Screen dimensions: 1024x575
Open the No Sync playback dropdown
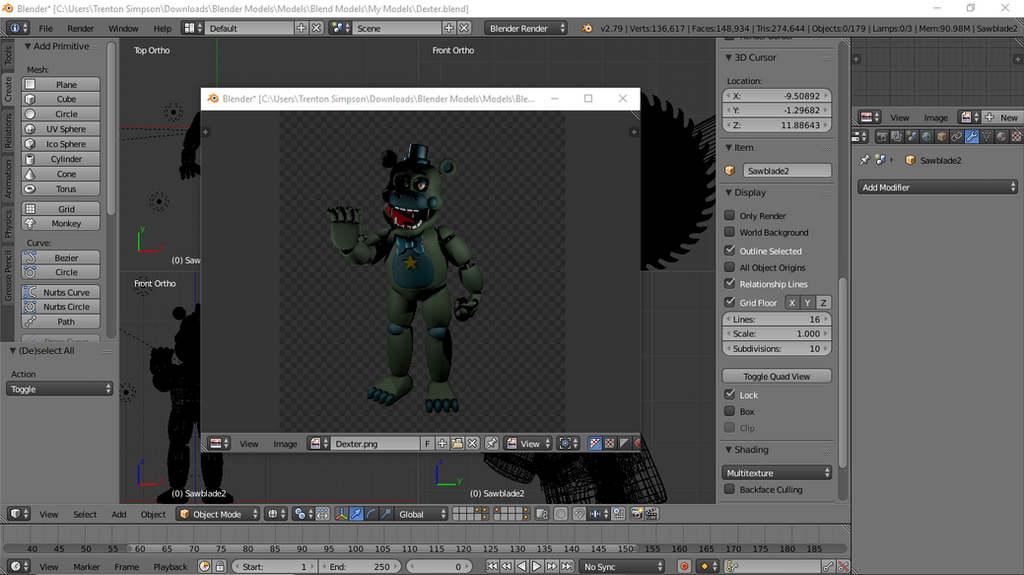tap(622, 567)
